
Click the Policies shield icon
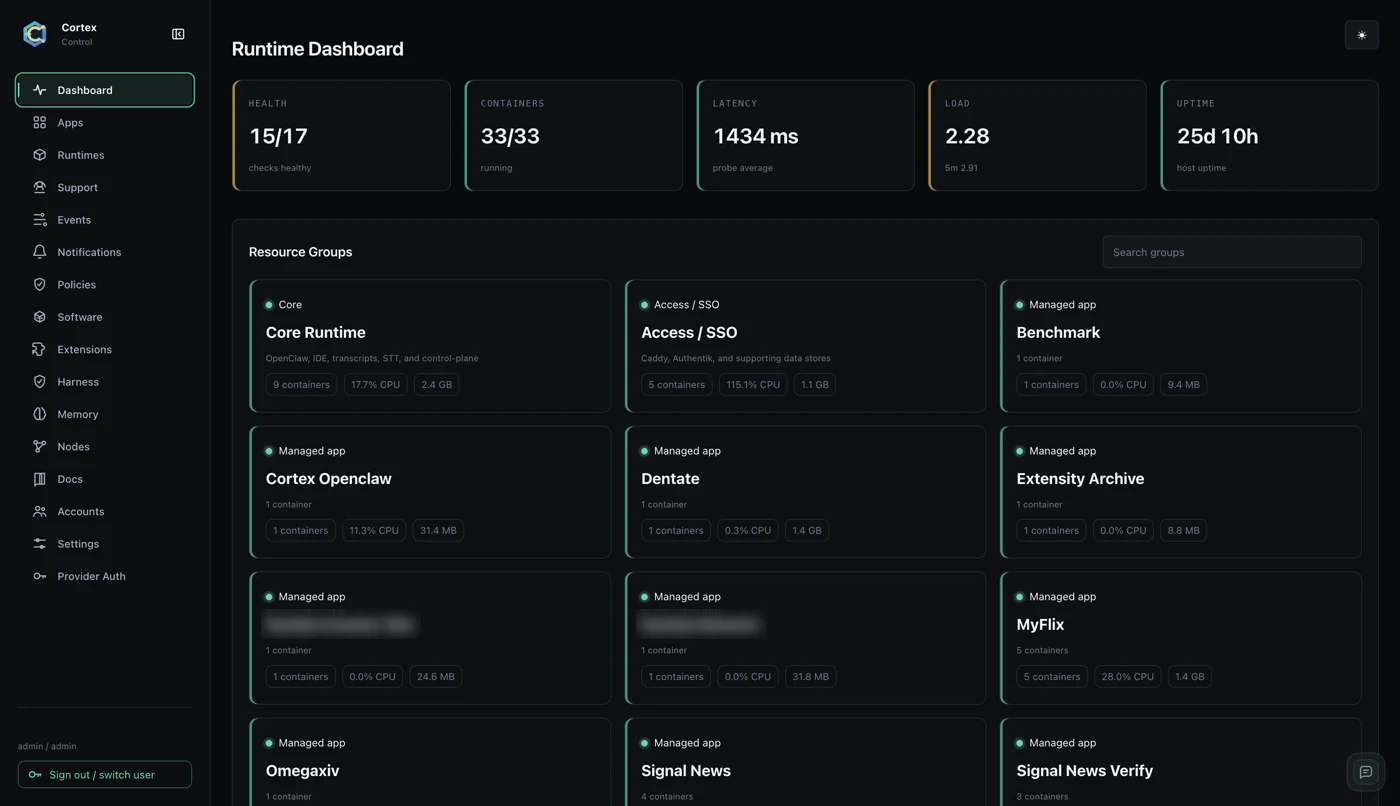(40, 284)
